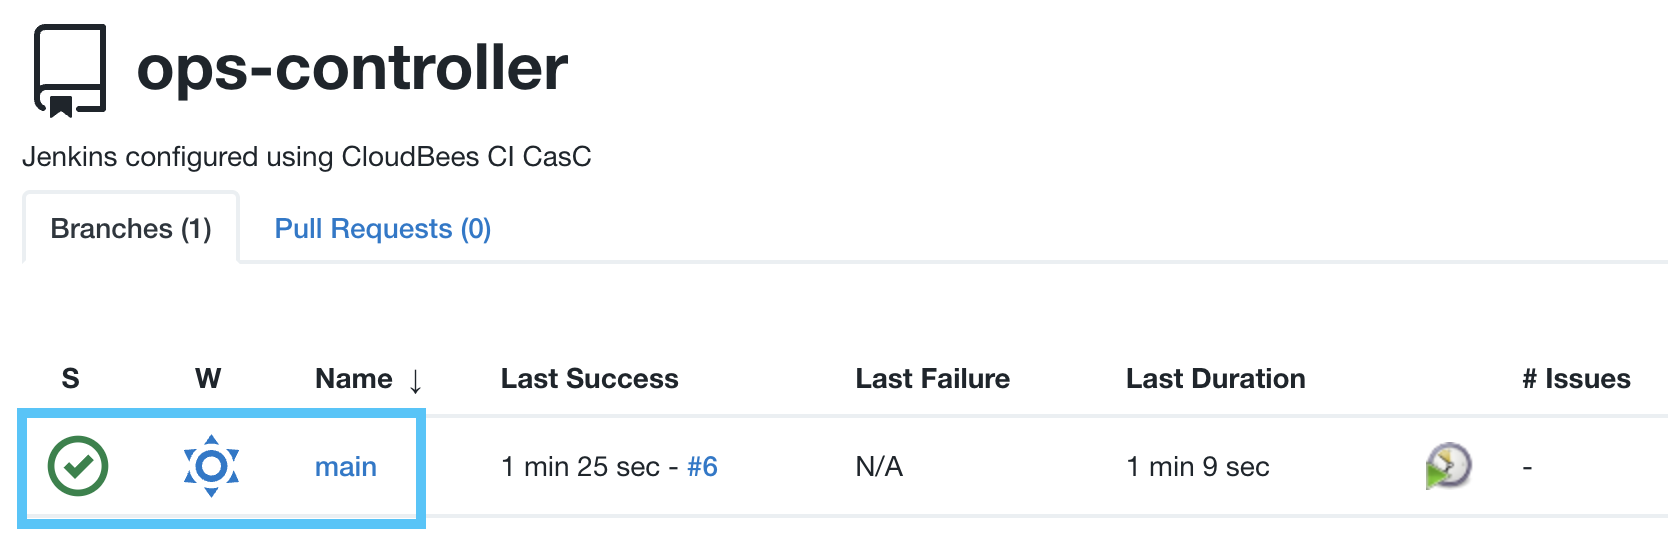
Task: Open the main branch link
Action: click(x=345, y=467)
